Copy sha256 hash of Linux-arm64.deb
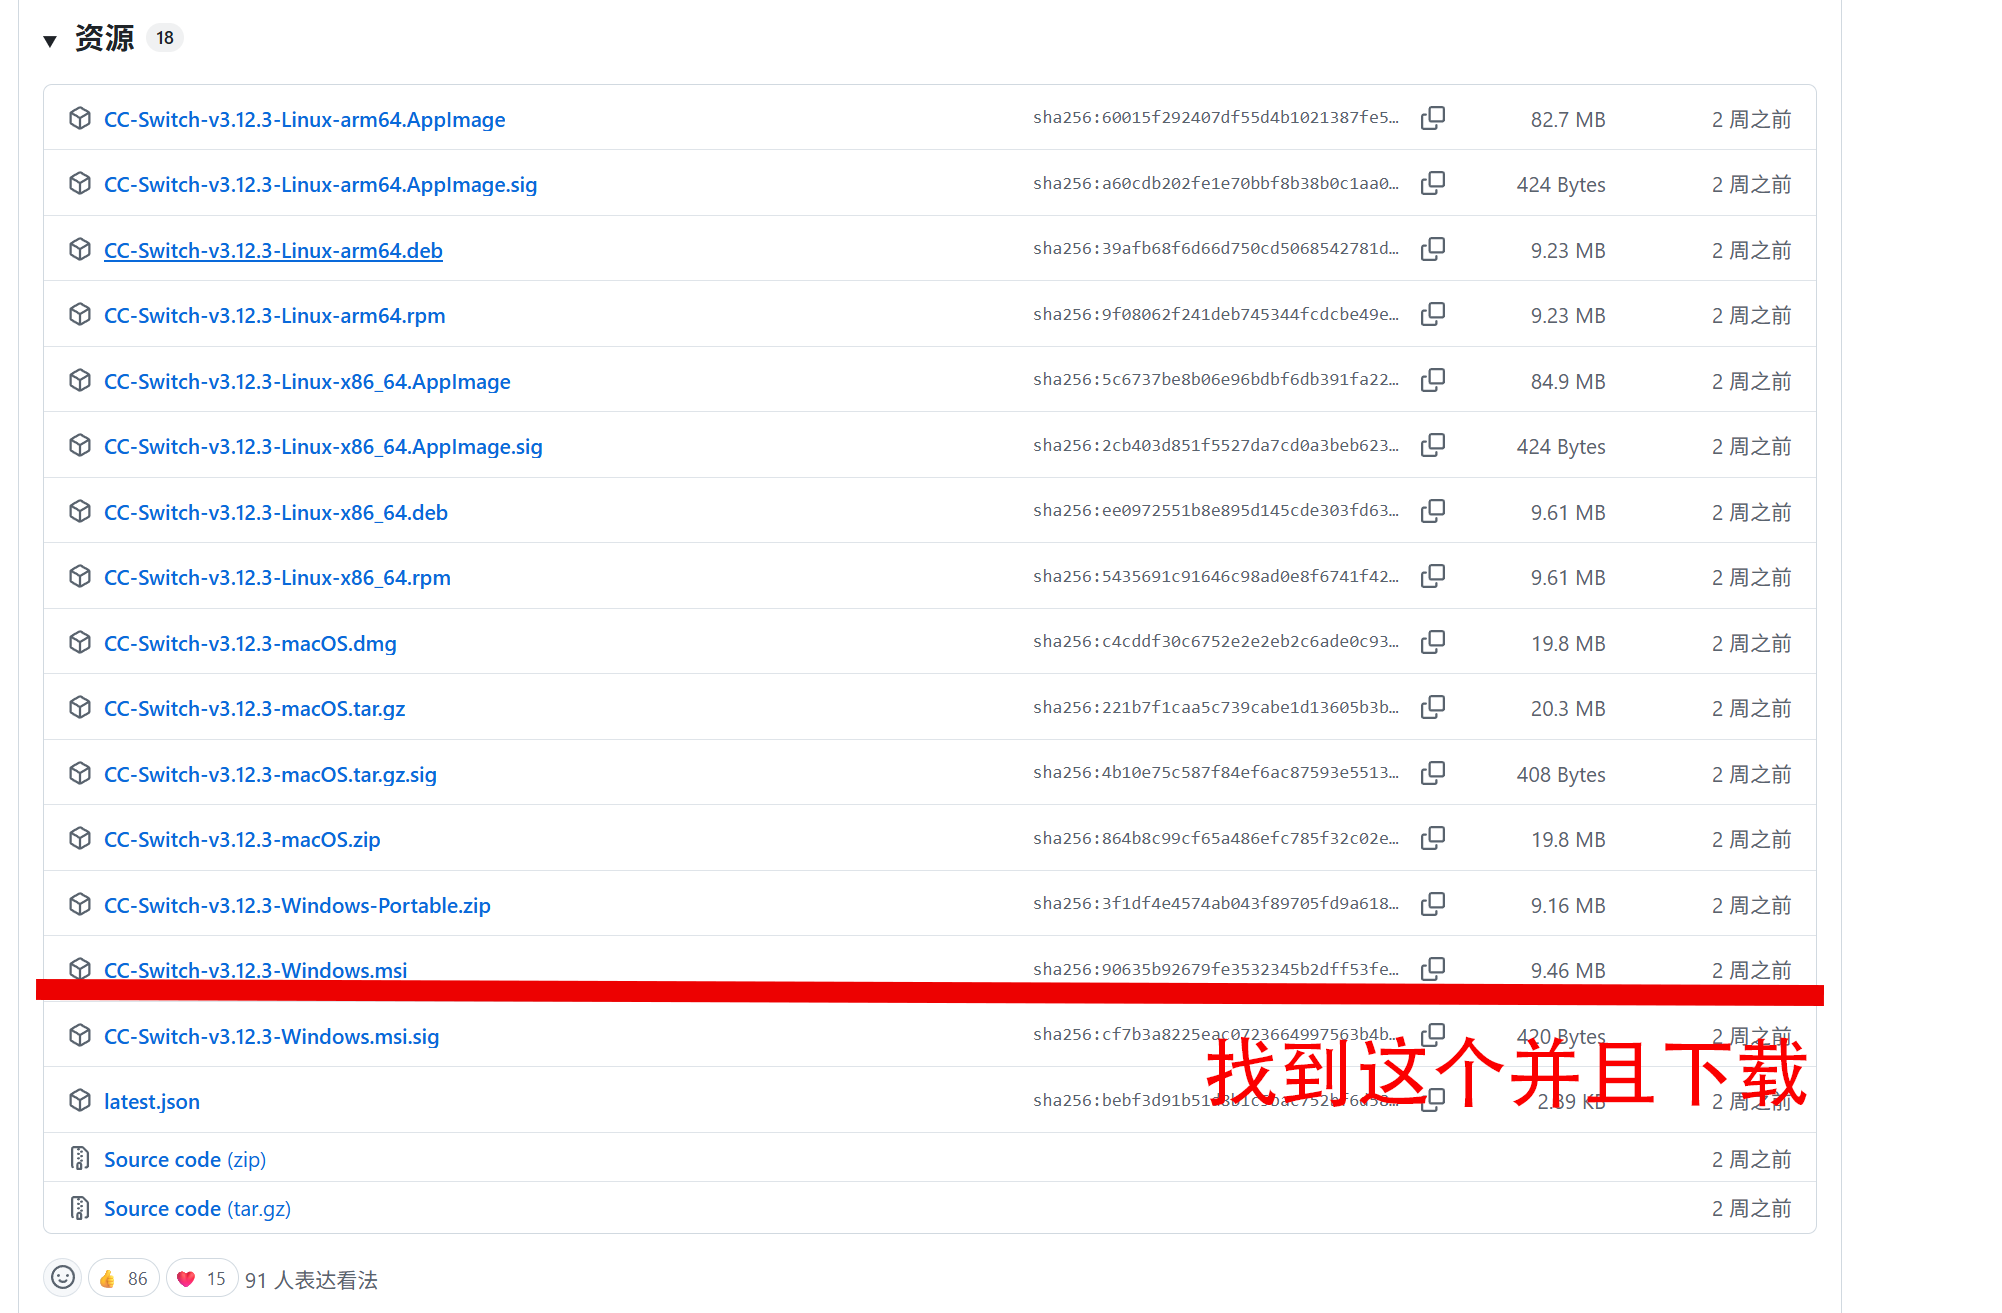Screen dimensions: 2002x1313 (1432, 249)
